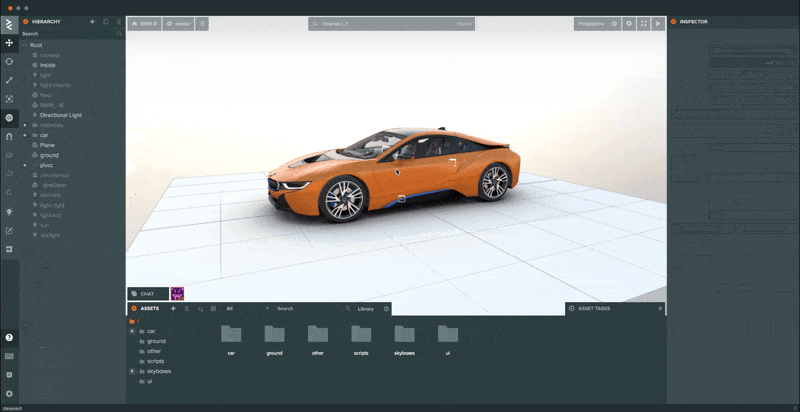Expand the skyboxes folder in assets tree

click(x=132, y=371)
